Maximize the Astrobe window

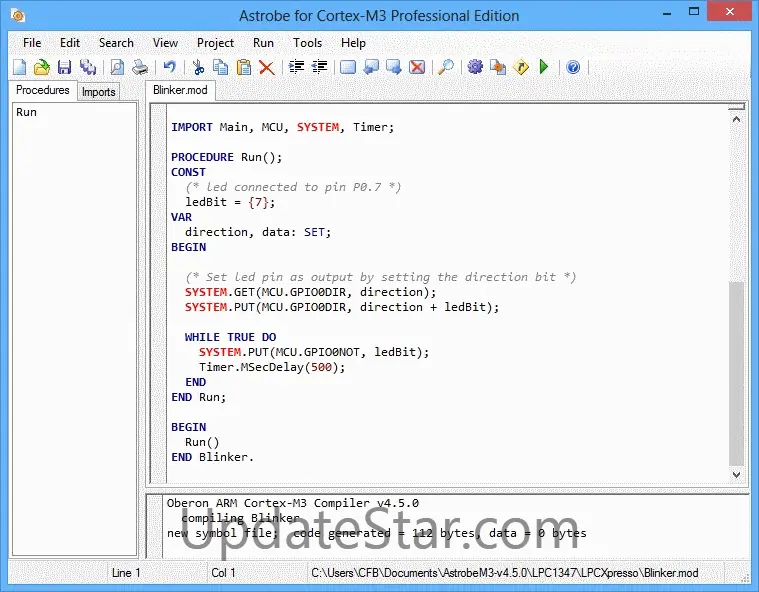(x=694, y=11)
